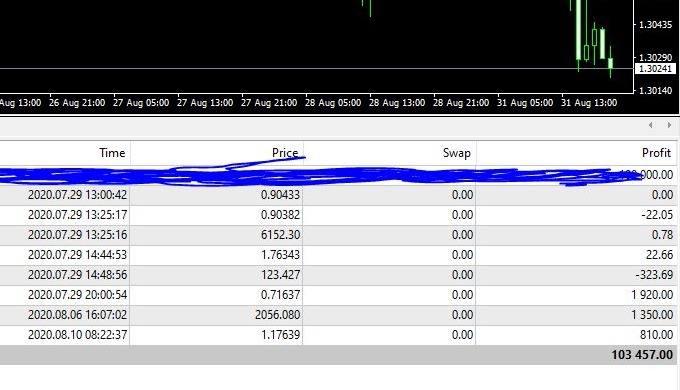Select the row with price 6152.30
The width and height of the screenshot is (680, 390).
338,235
